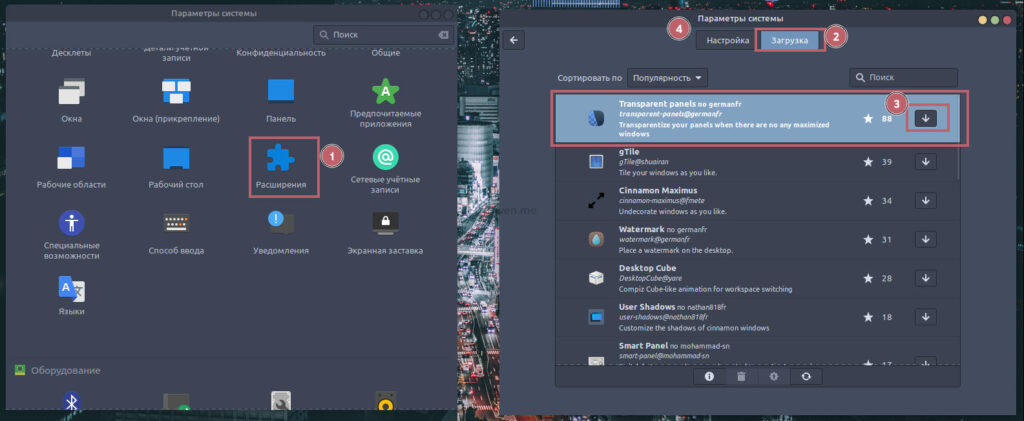Download the gTile extension
Screen dimensions: 1024x421
925,162
